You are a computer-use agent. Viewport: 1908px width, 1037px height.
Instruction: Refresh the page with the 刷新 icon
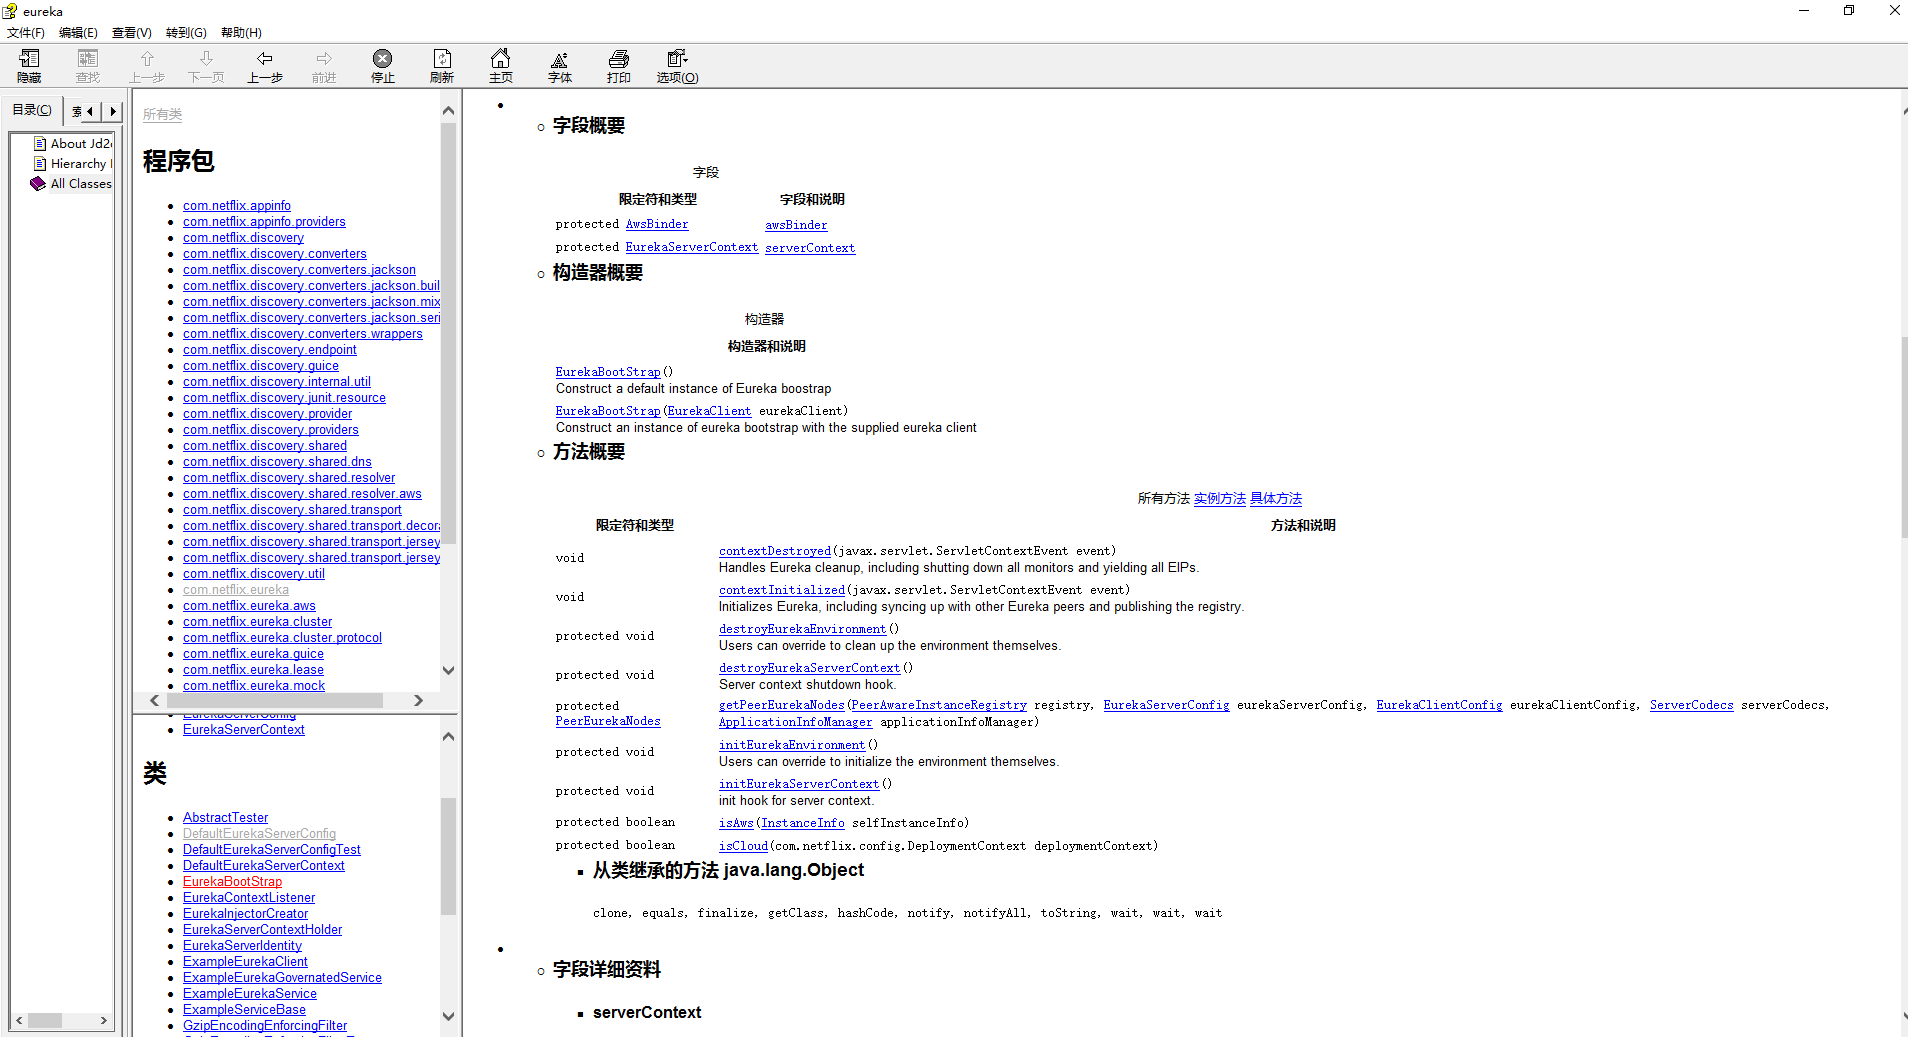tap(442, 59)
